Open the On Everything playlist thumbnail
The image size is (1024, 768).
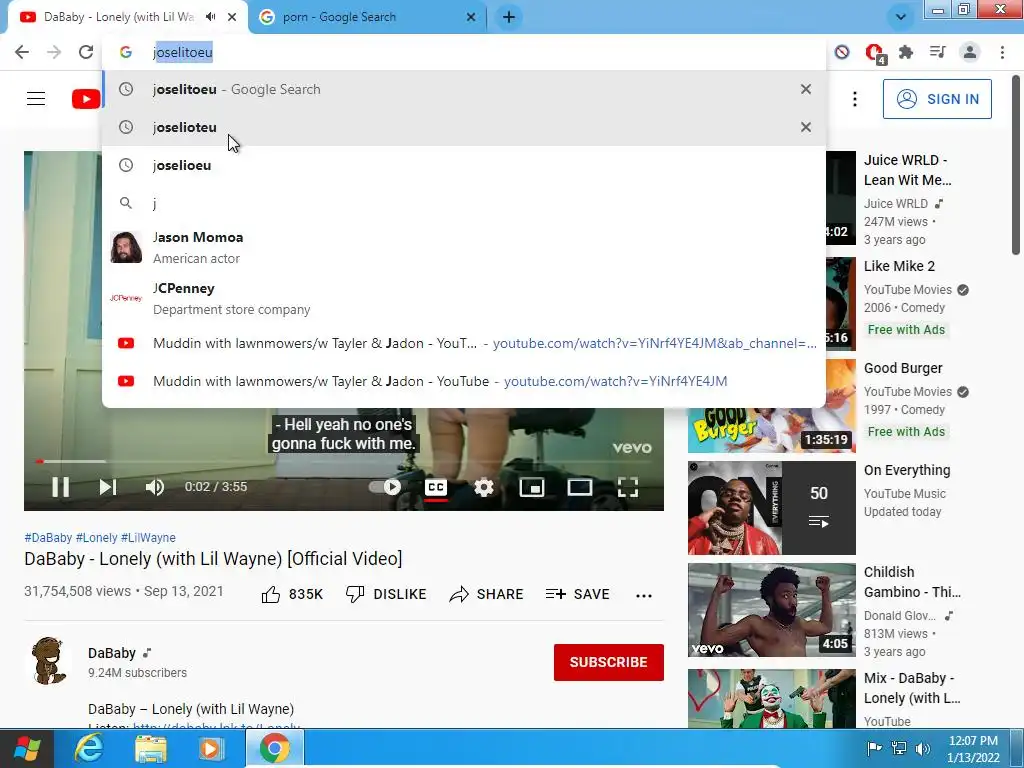[771, 508]
